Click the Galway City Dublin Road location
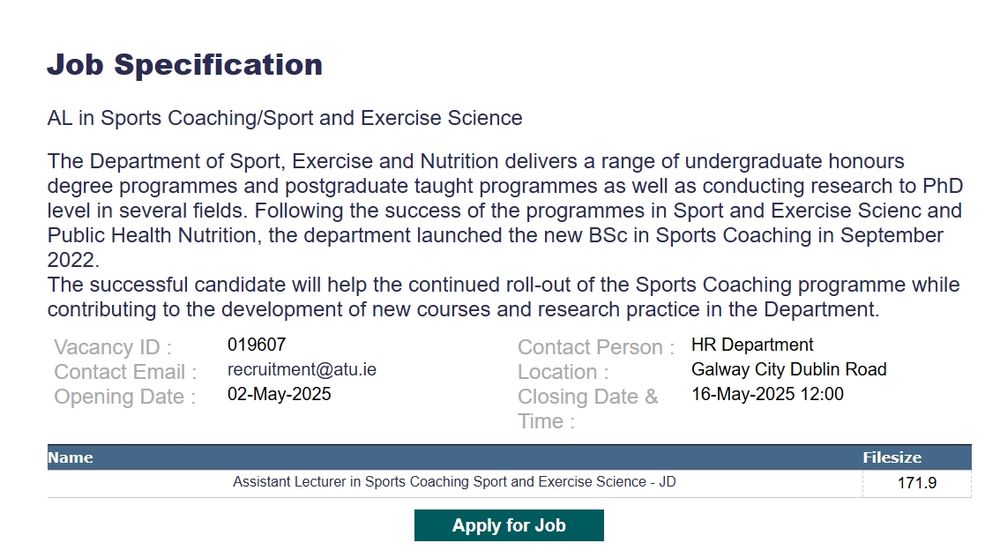1000x556 pixels. (x=789, y=369)
